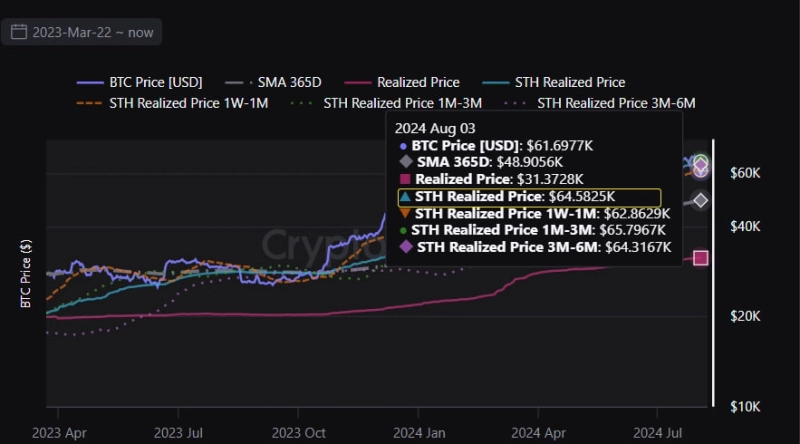
Task: Click the purple diamond icon for 3M-6M in tooltip
Action: tap(404, 246)
